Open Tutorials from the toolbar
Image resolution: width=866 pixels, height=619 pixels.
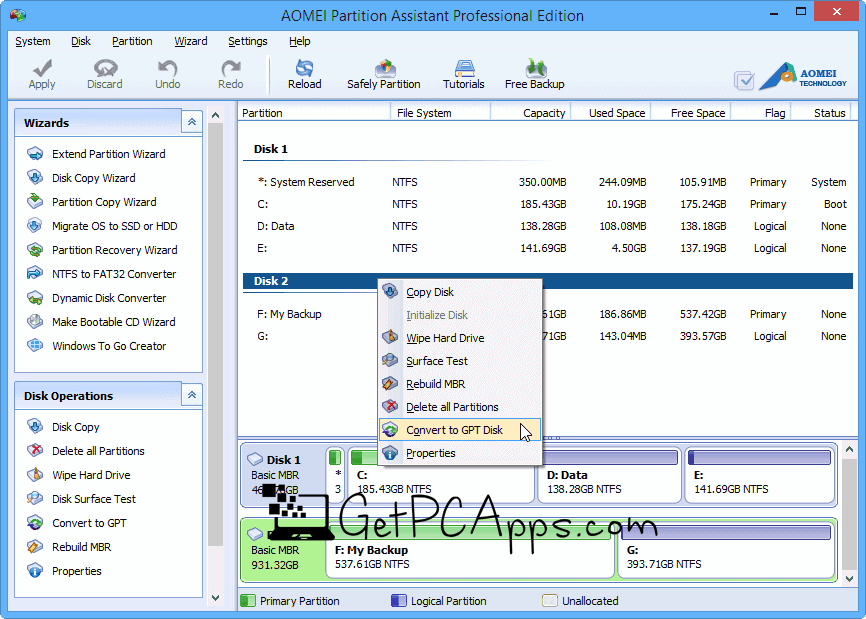(x=463, y=73)
